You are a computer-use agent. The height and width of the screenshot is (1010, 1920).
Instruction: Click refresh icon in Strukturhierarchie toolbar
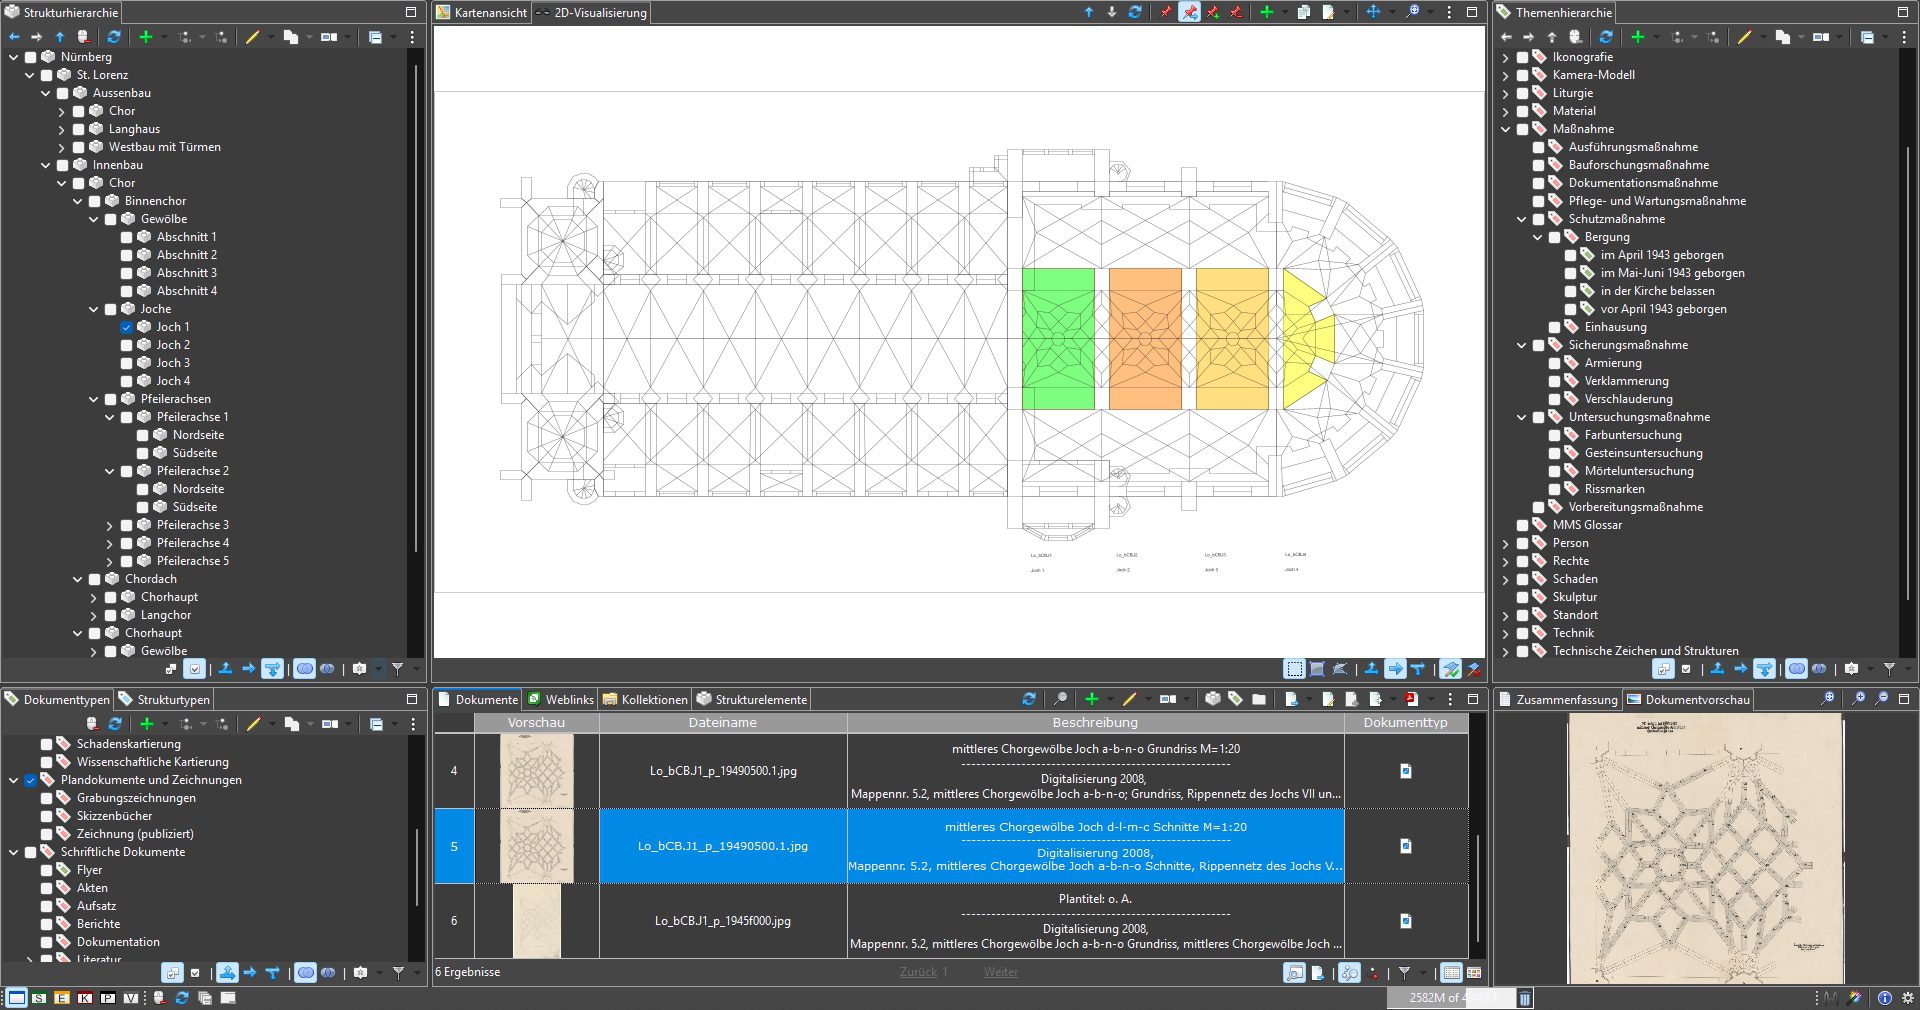click(x=114, y=37)
